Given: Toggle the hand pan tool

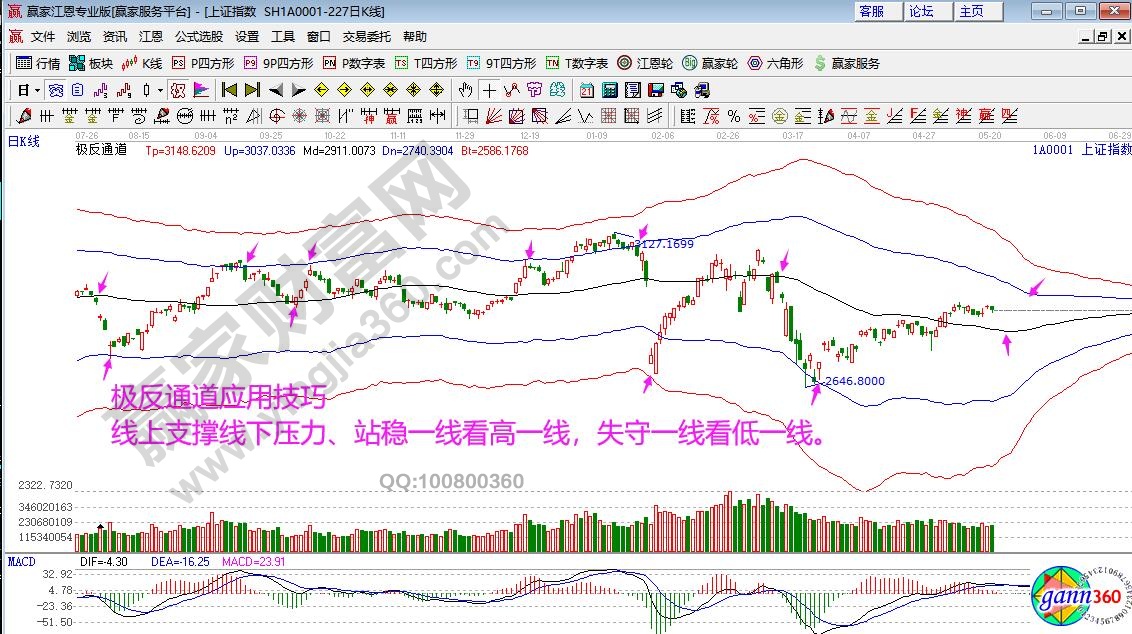Looking at the screenshot, I should pos(466,90).
